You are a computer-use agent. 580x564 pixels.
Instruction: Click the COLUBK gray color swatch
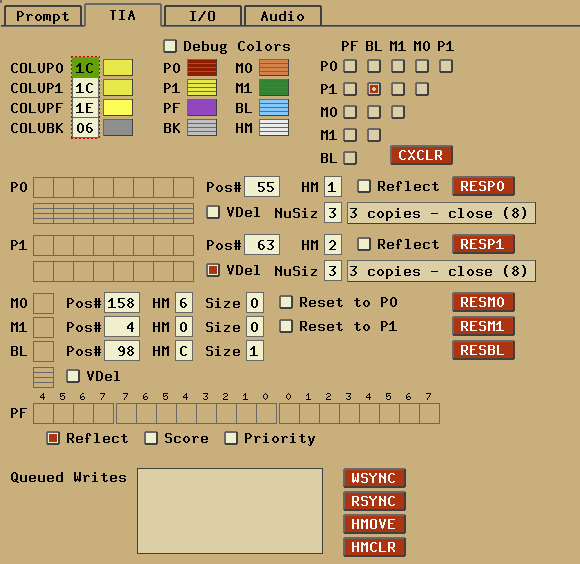tap(118, 128)
